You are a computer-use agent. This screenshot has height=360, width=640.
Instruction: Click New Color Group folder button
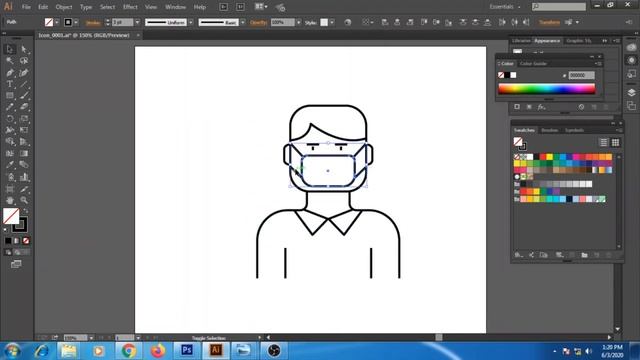584,255
